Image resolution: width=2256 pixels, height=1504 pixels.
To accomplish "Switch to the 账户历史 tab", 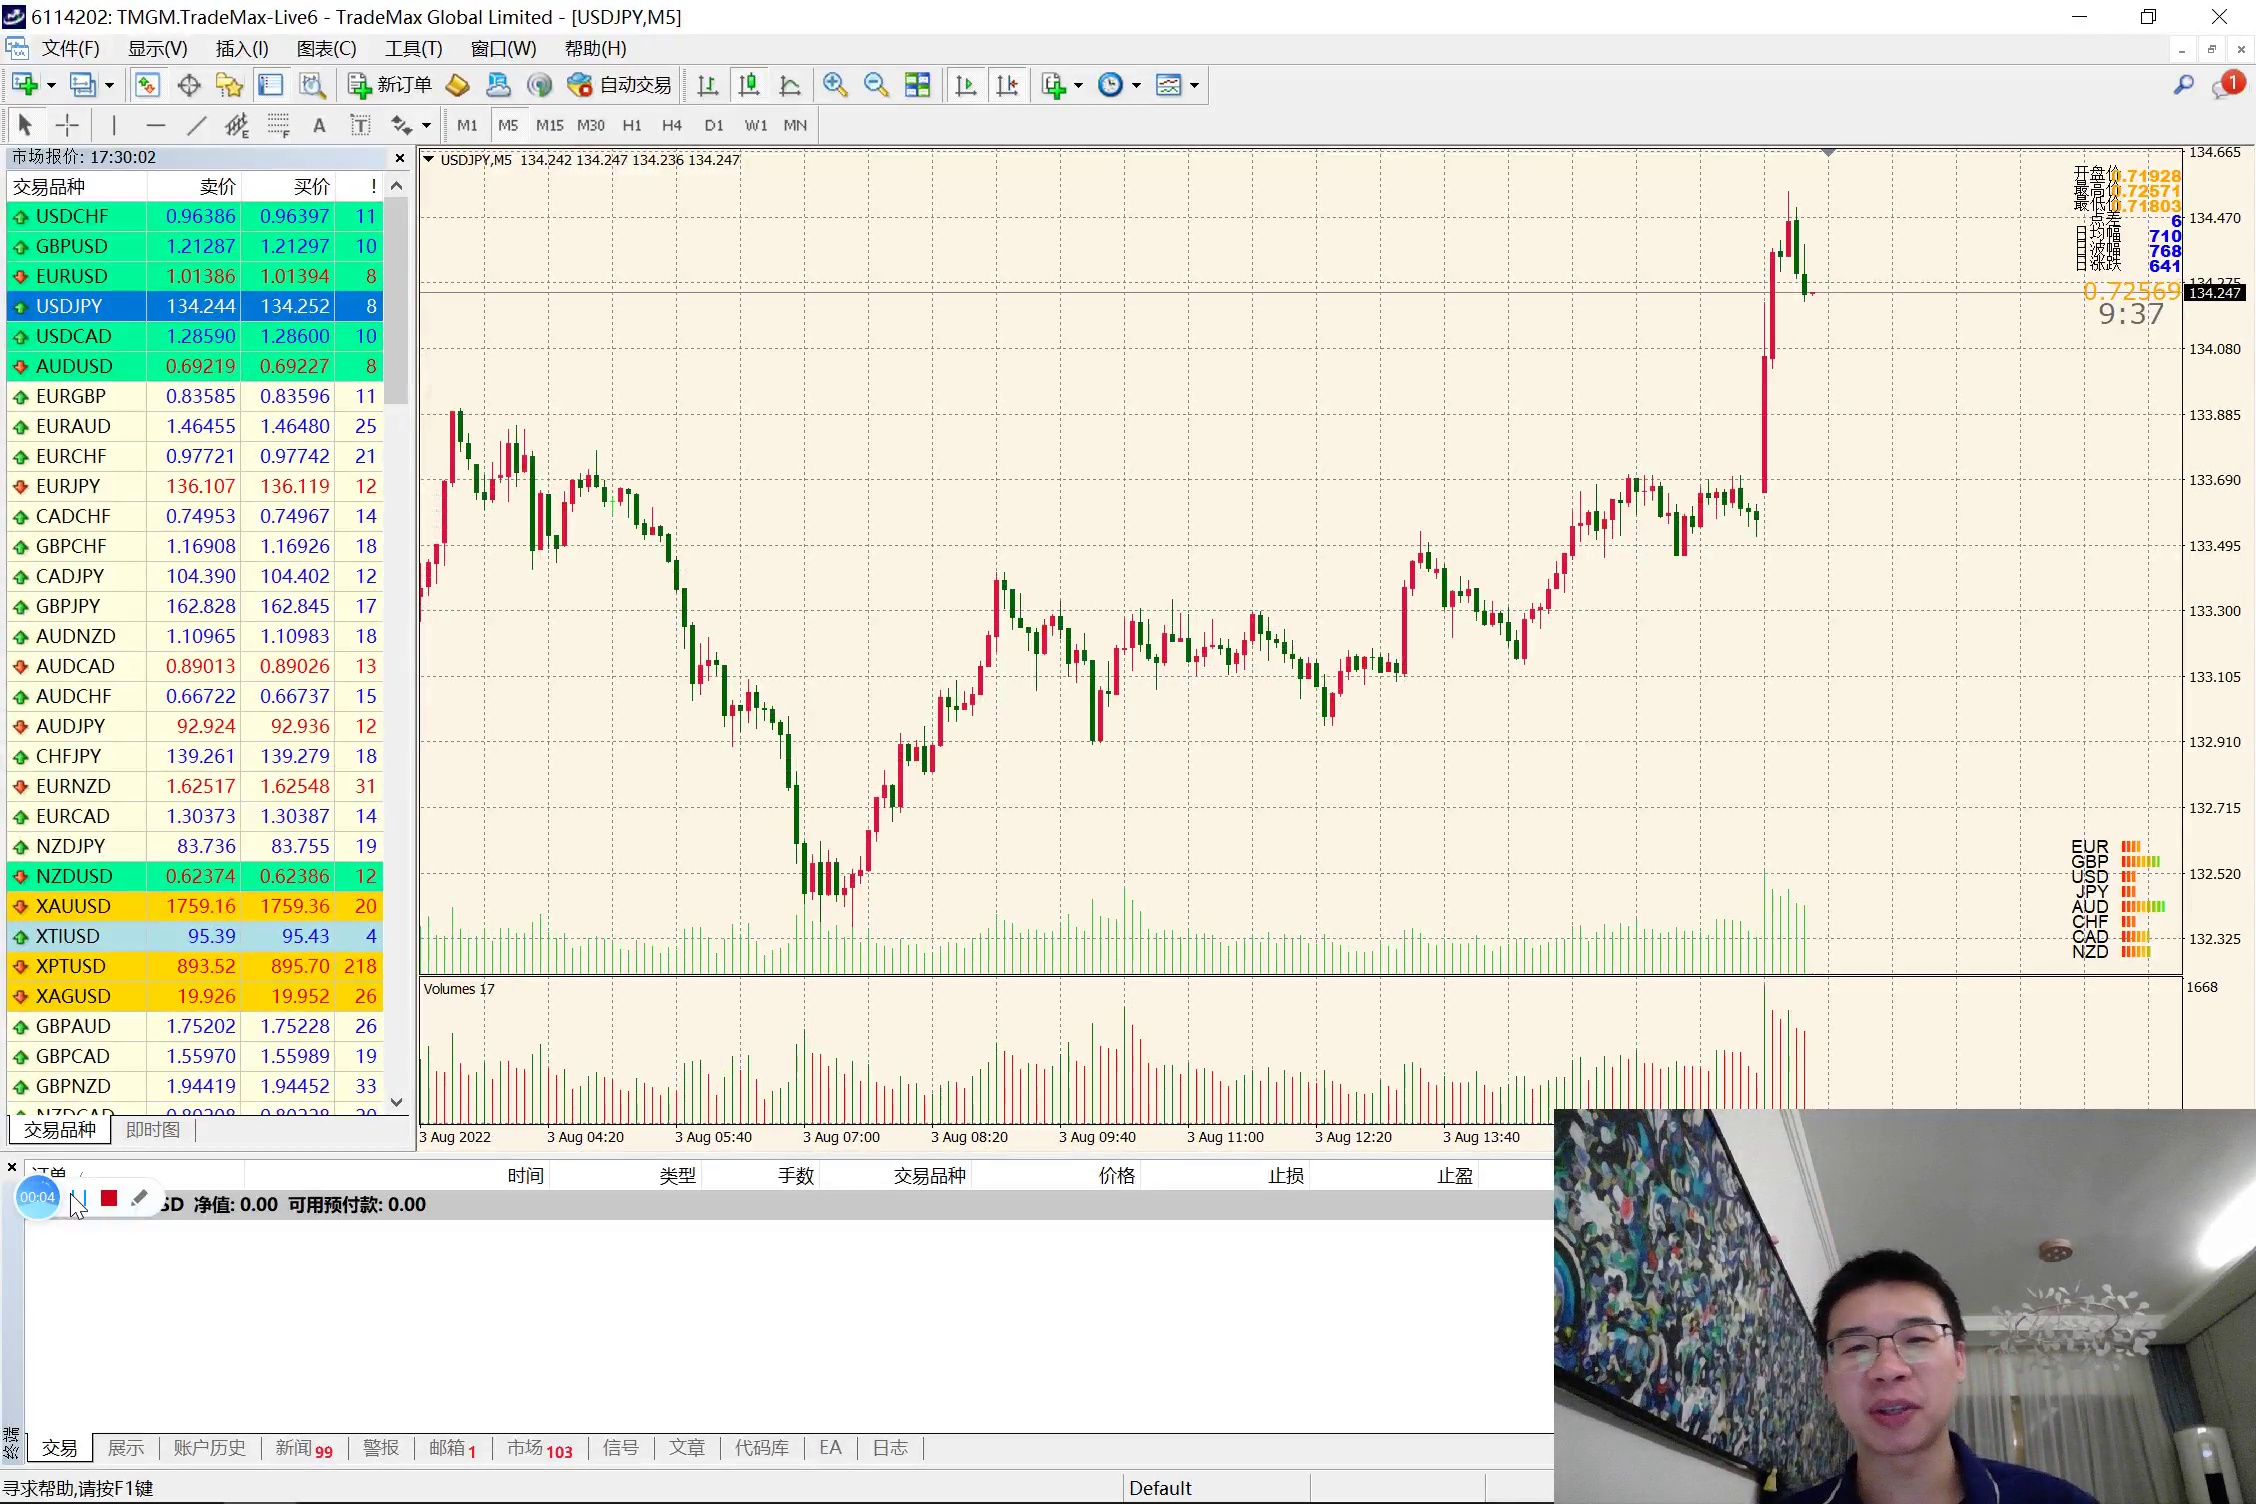I will coord(209,1447).
